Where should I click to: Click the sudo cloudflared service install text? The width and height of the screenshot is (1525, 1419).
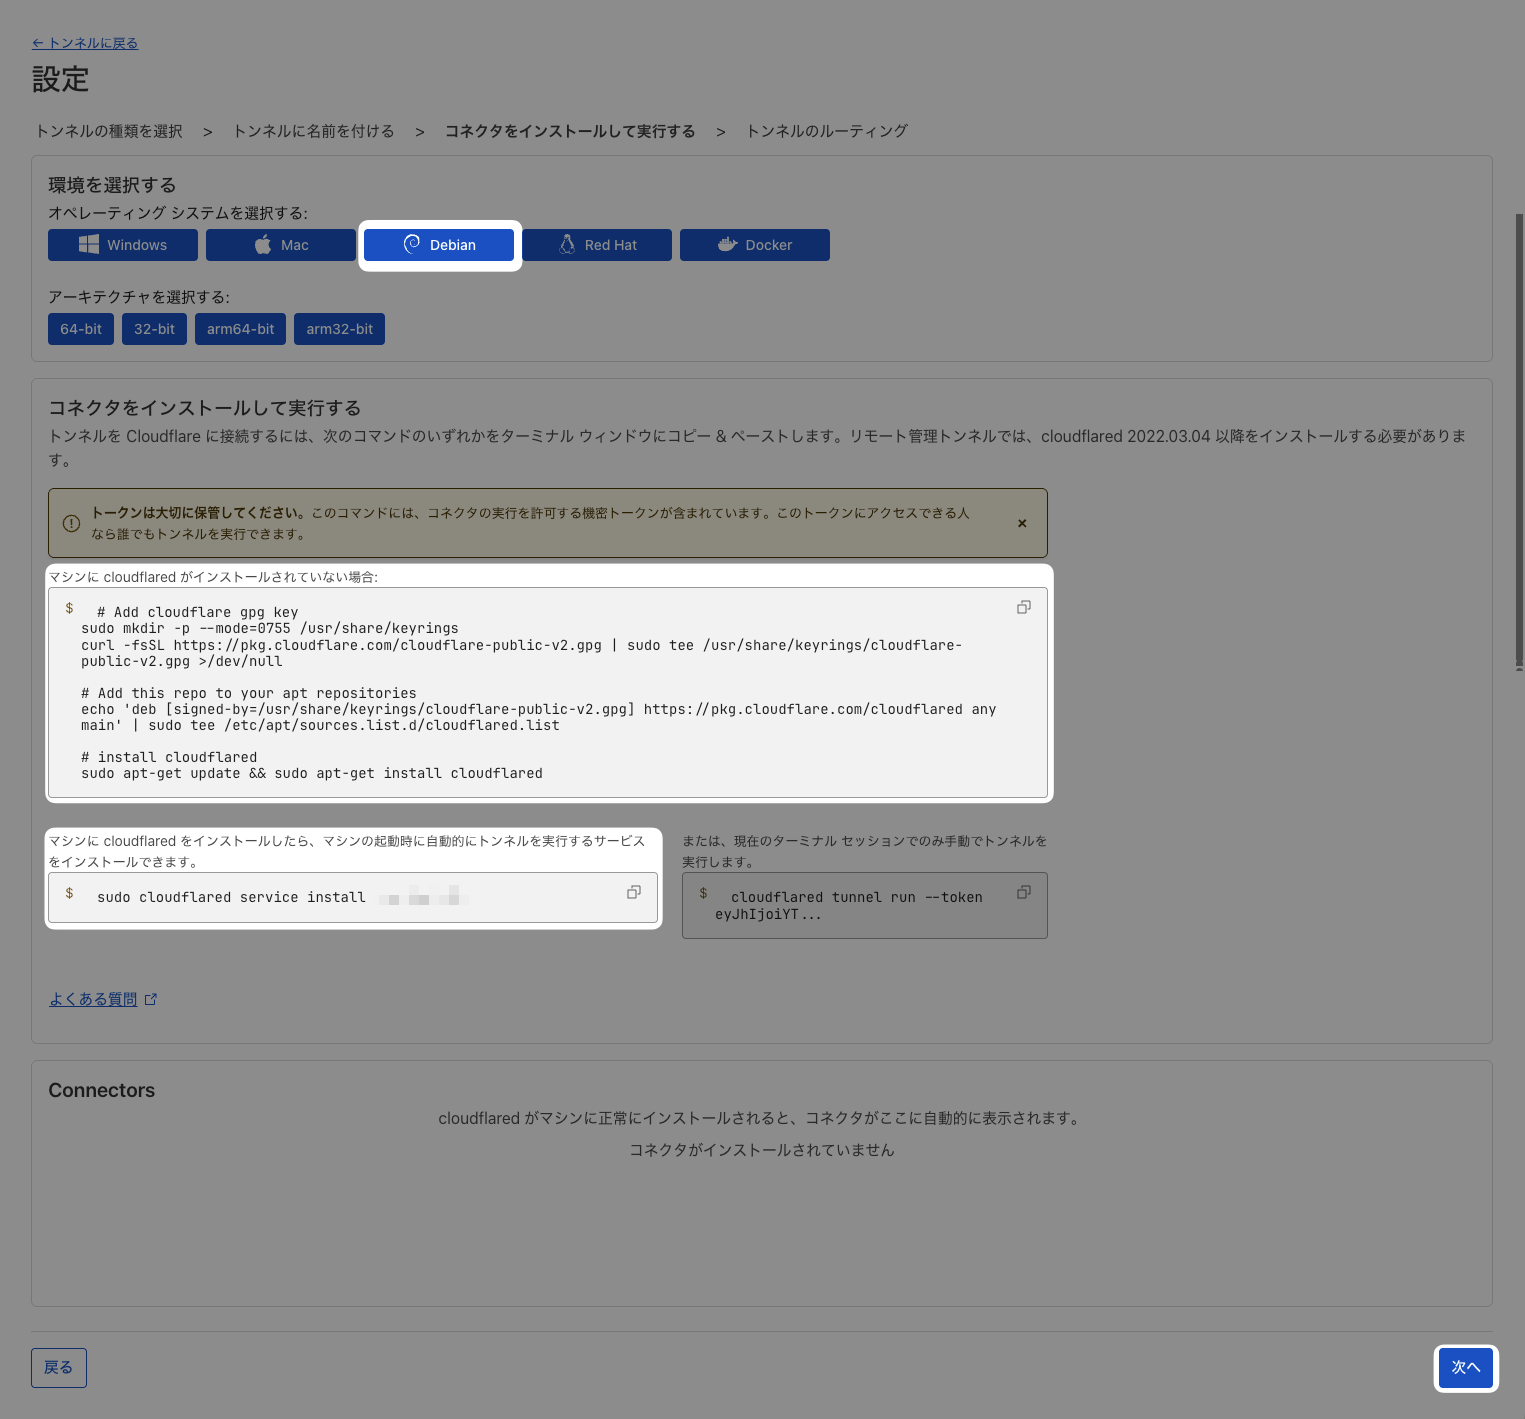pos(231,898)
